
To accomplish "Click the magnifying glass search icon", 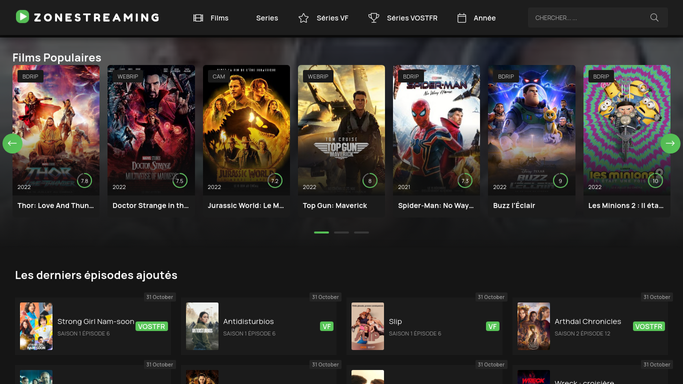I will coord(654,17).
